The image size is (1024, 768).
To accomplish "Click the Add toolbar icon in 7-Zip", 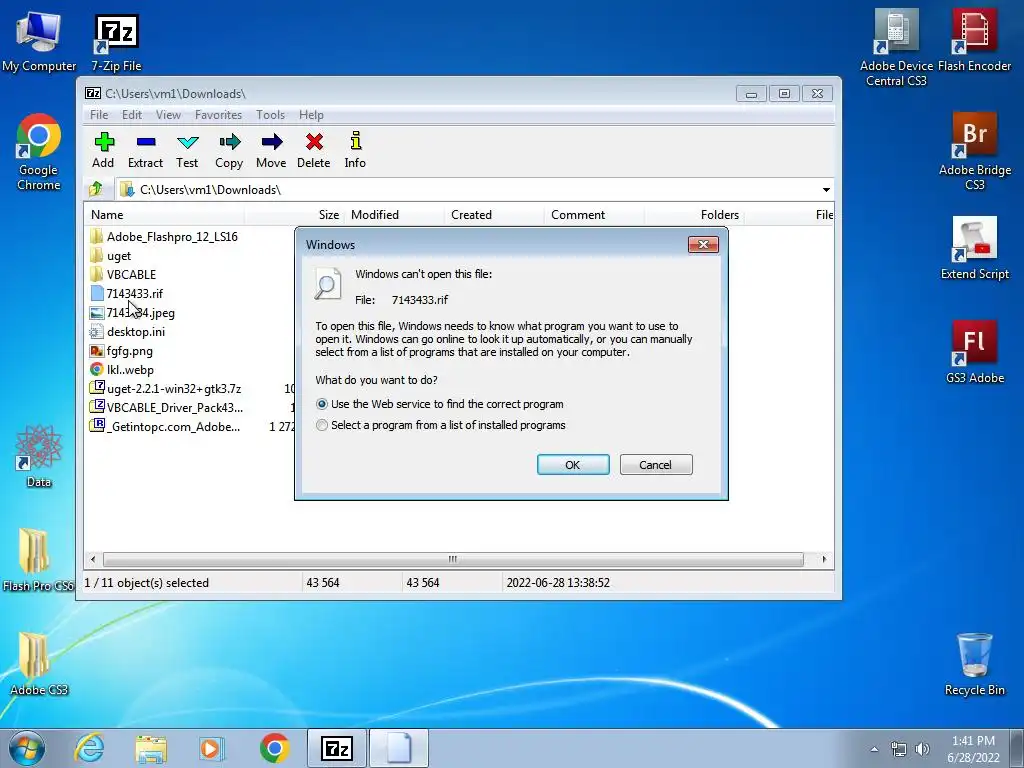I will tap(103, 150).
